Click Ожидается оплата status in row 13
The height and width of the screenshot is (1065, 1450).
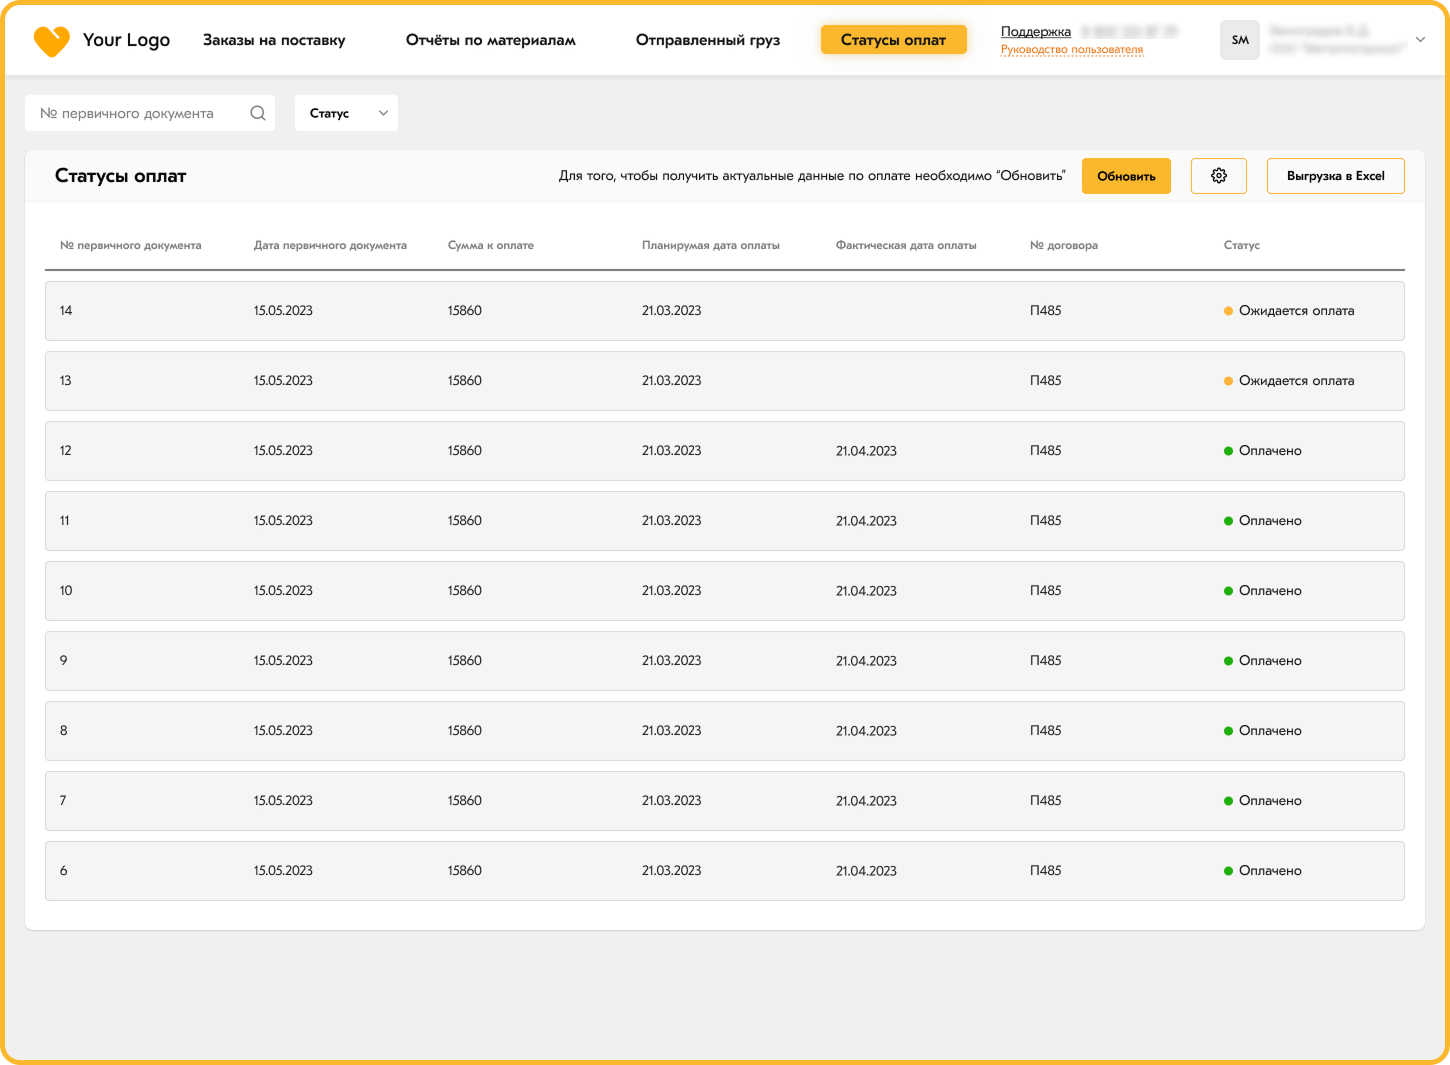coord(1297,381)
